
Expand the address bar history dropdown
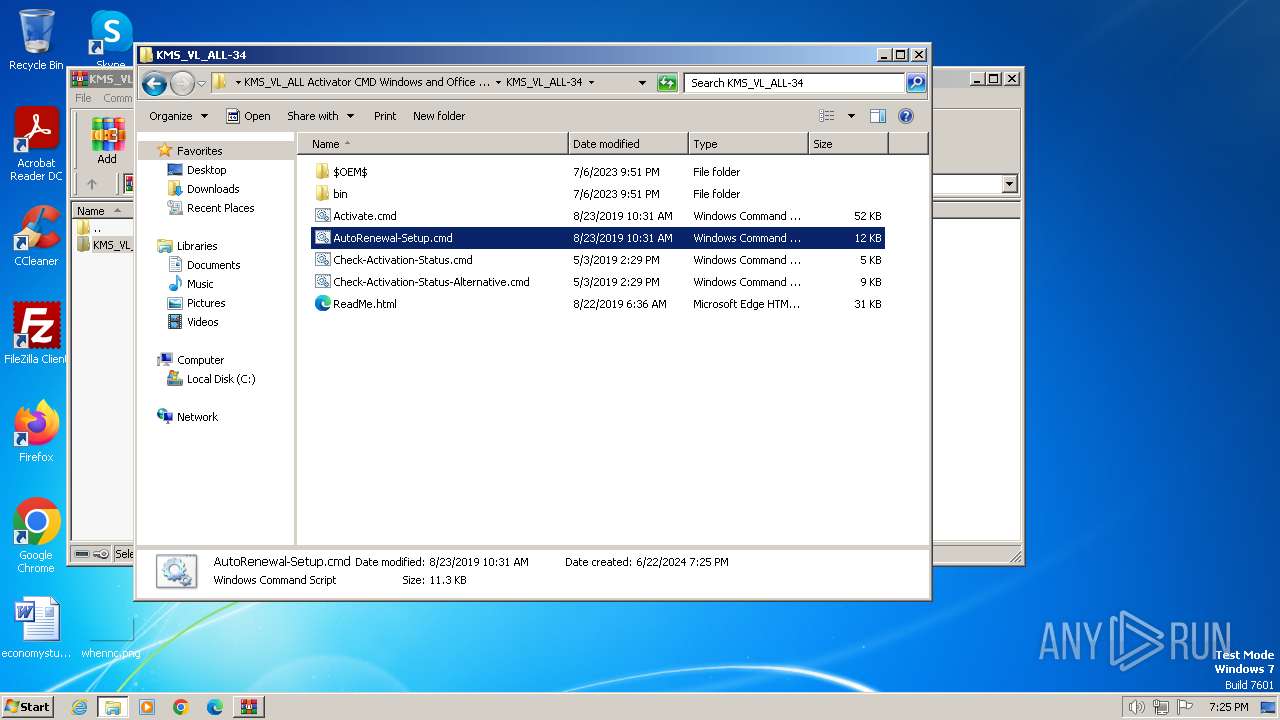[642, 83]
